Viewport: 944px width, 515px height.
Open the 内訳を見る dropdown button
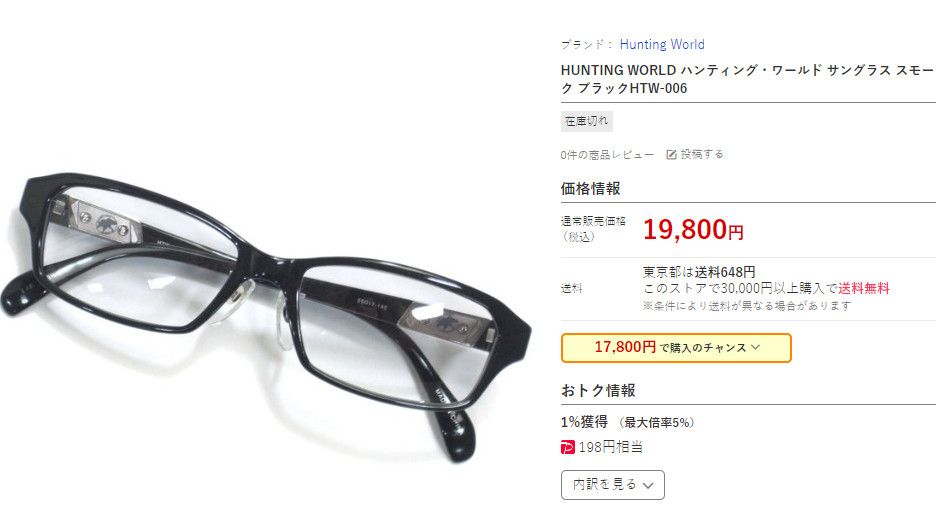(612, 485)
